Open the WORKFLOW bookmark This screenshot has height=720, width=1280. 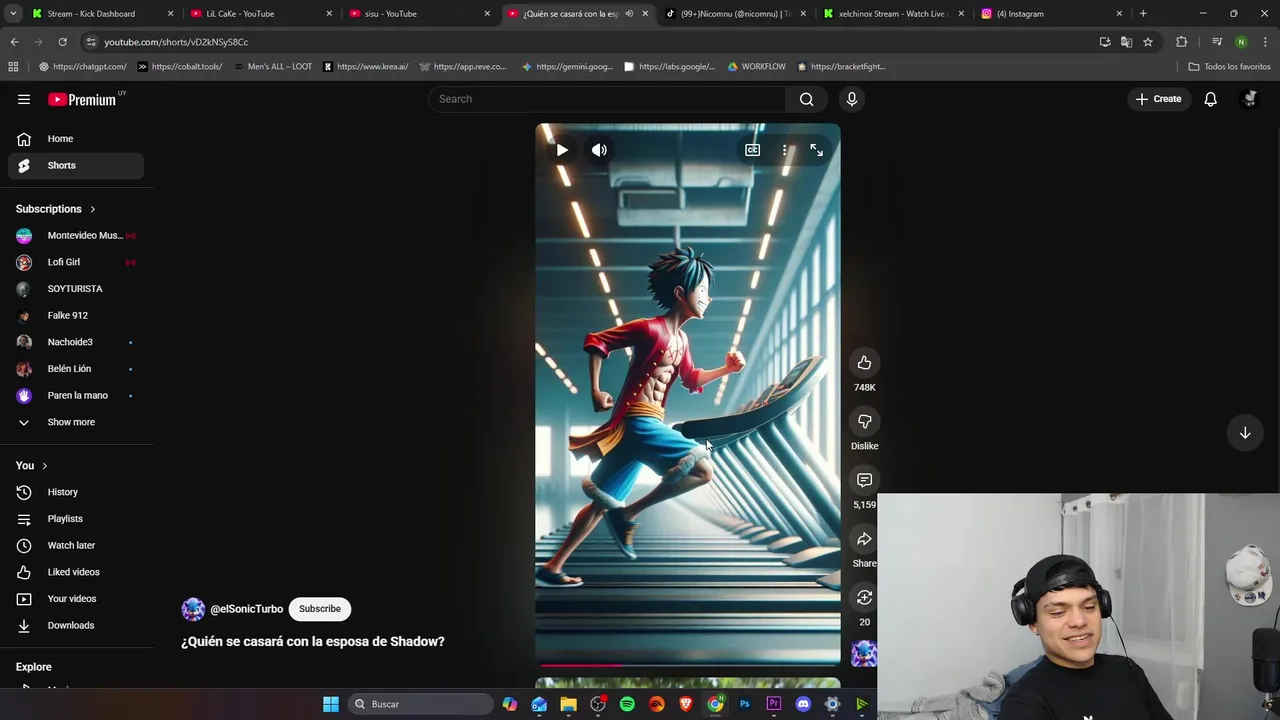[757, 67]
